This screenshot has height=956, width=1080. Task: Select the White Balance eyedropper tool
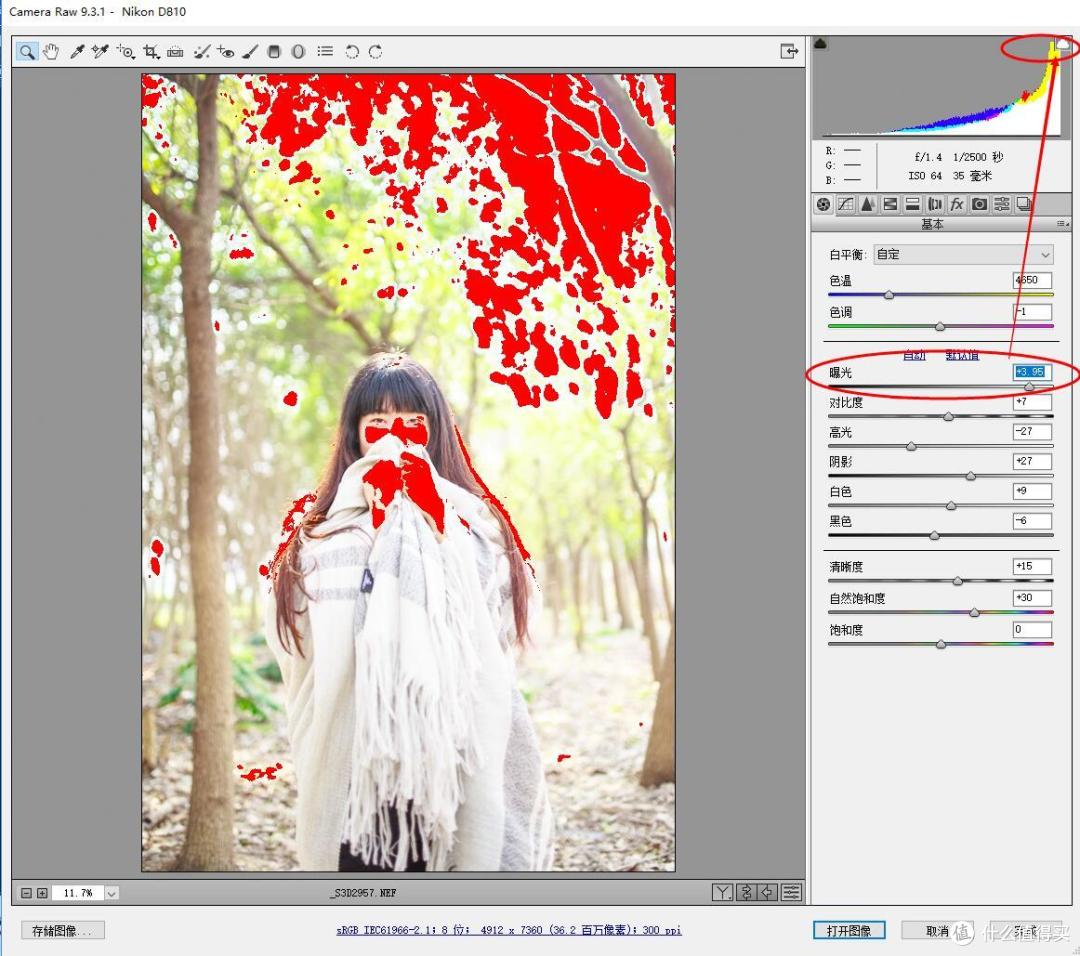[76, 52]
